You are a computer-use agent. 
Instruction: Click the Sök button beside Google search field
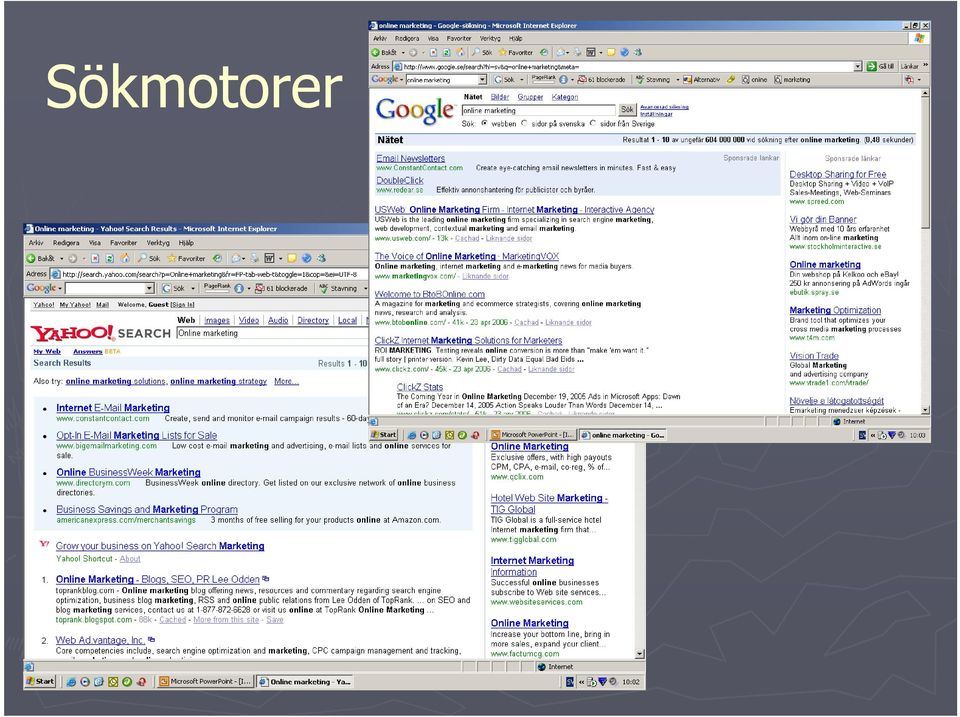point(628,110)
